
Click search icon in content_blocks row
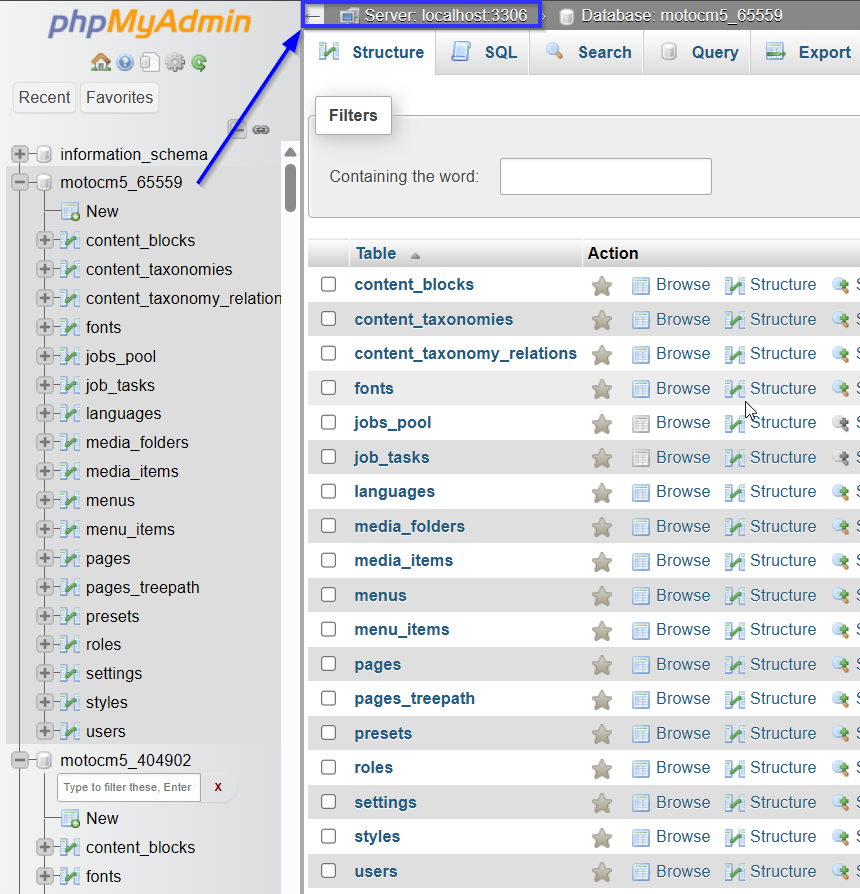pyautogui.click(x=841, y=285)
